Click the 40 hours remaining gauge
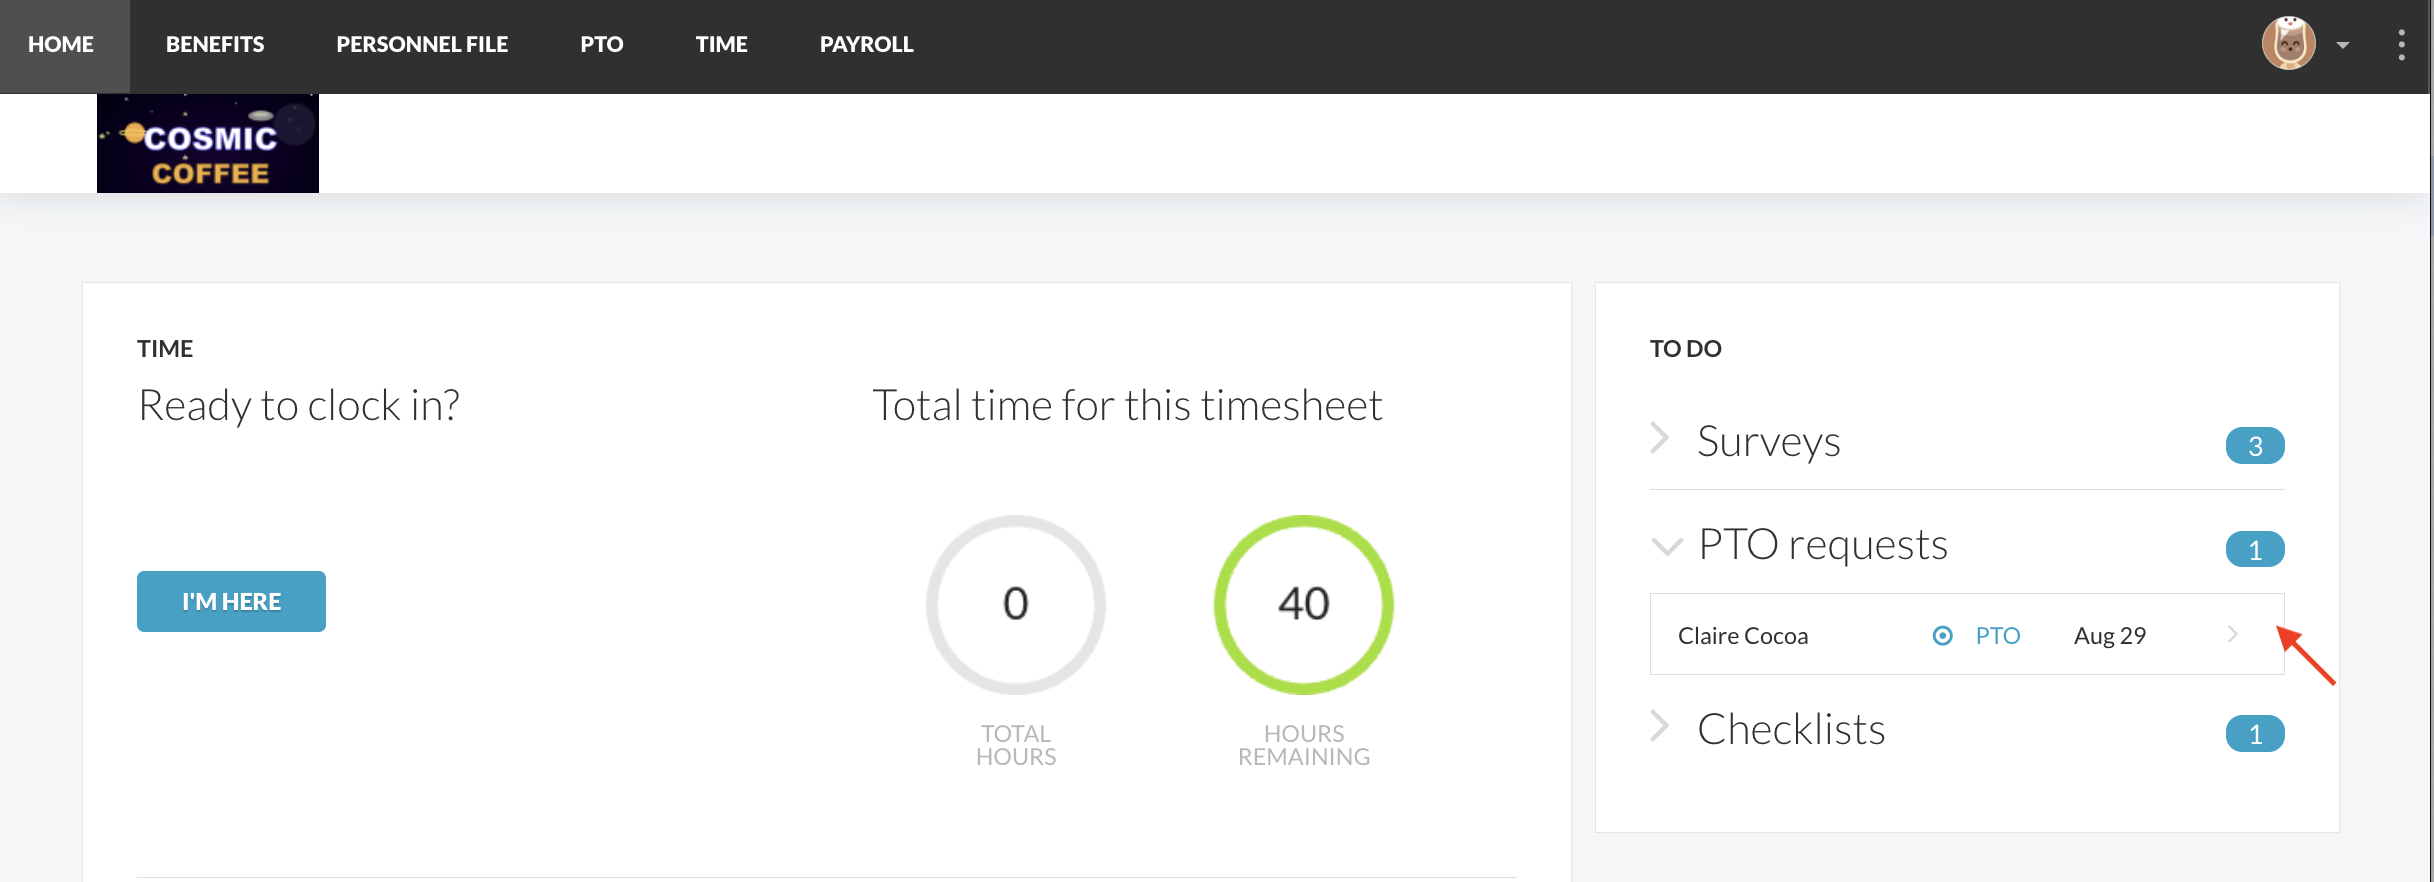This screenshot has height=882, width=2434. 1304,604
